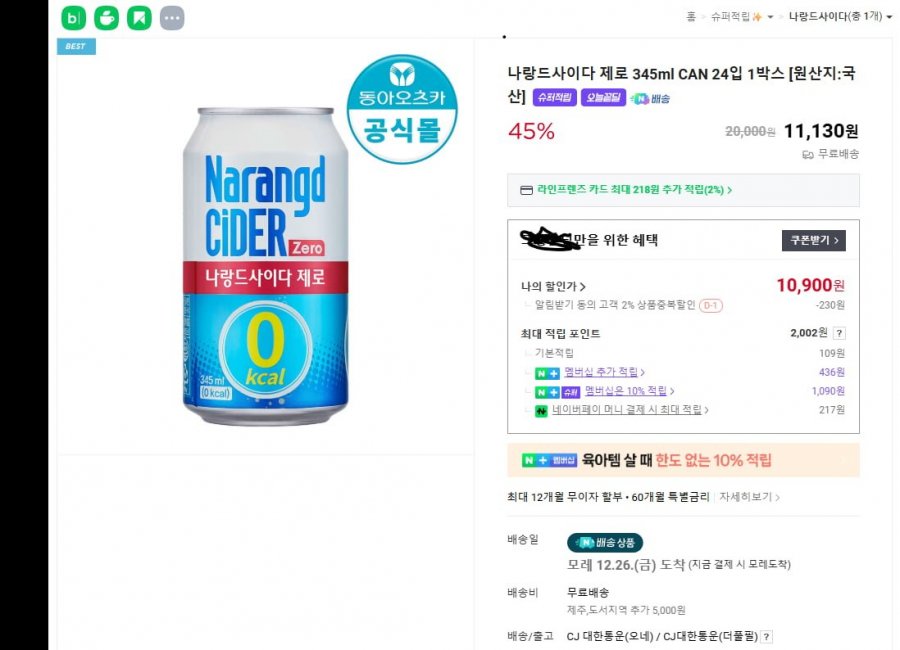Click the N배송 상품 delivery badge
Image resolution: width=900 pixels, height=650 pixels.
pos(604,542)
